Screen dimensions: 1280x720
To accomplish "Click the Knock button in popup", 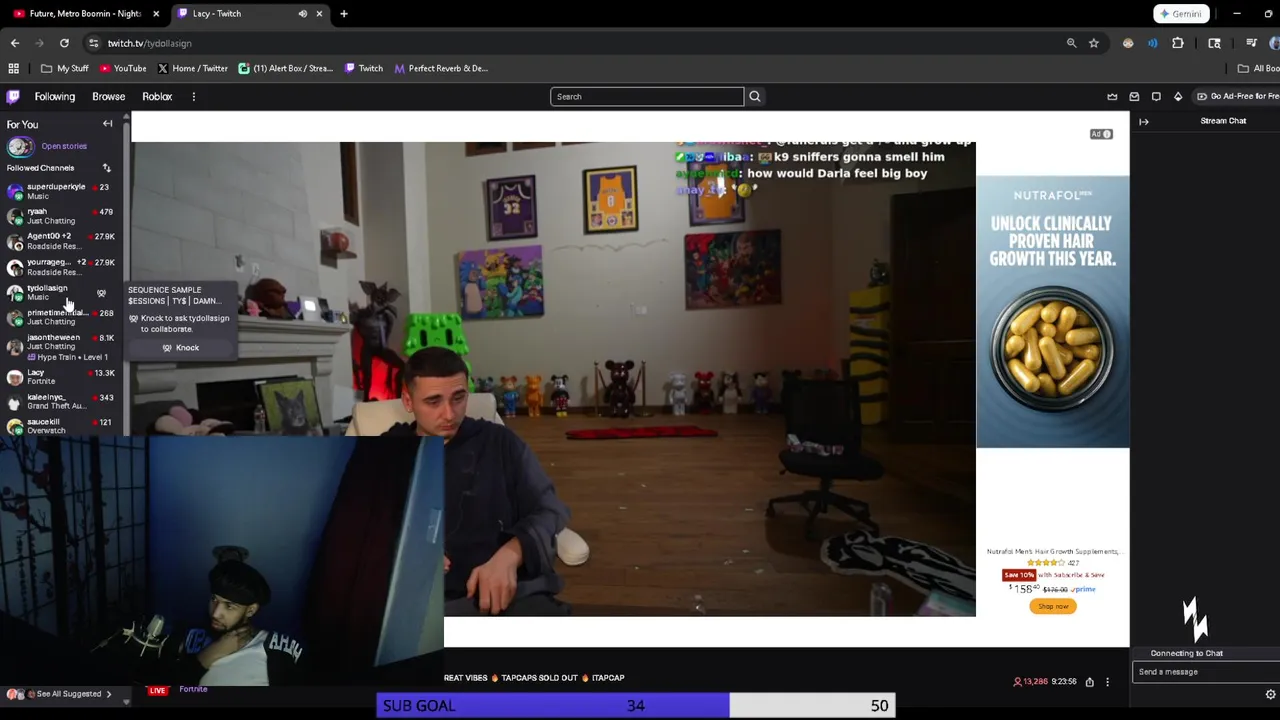I will (x=181, y=348).
